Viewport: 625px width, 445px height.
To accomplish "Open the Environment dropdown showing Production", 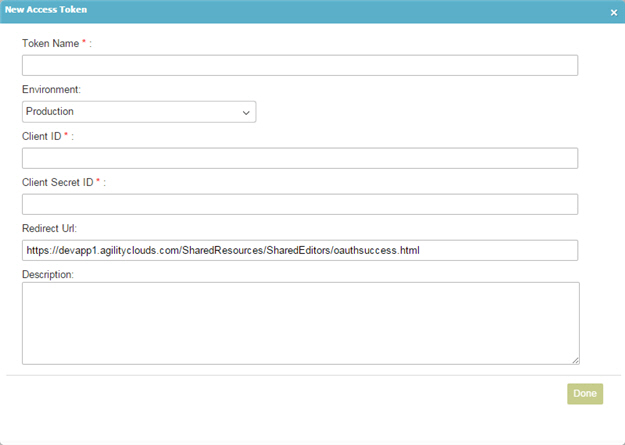I will [139, 112].
